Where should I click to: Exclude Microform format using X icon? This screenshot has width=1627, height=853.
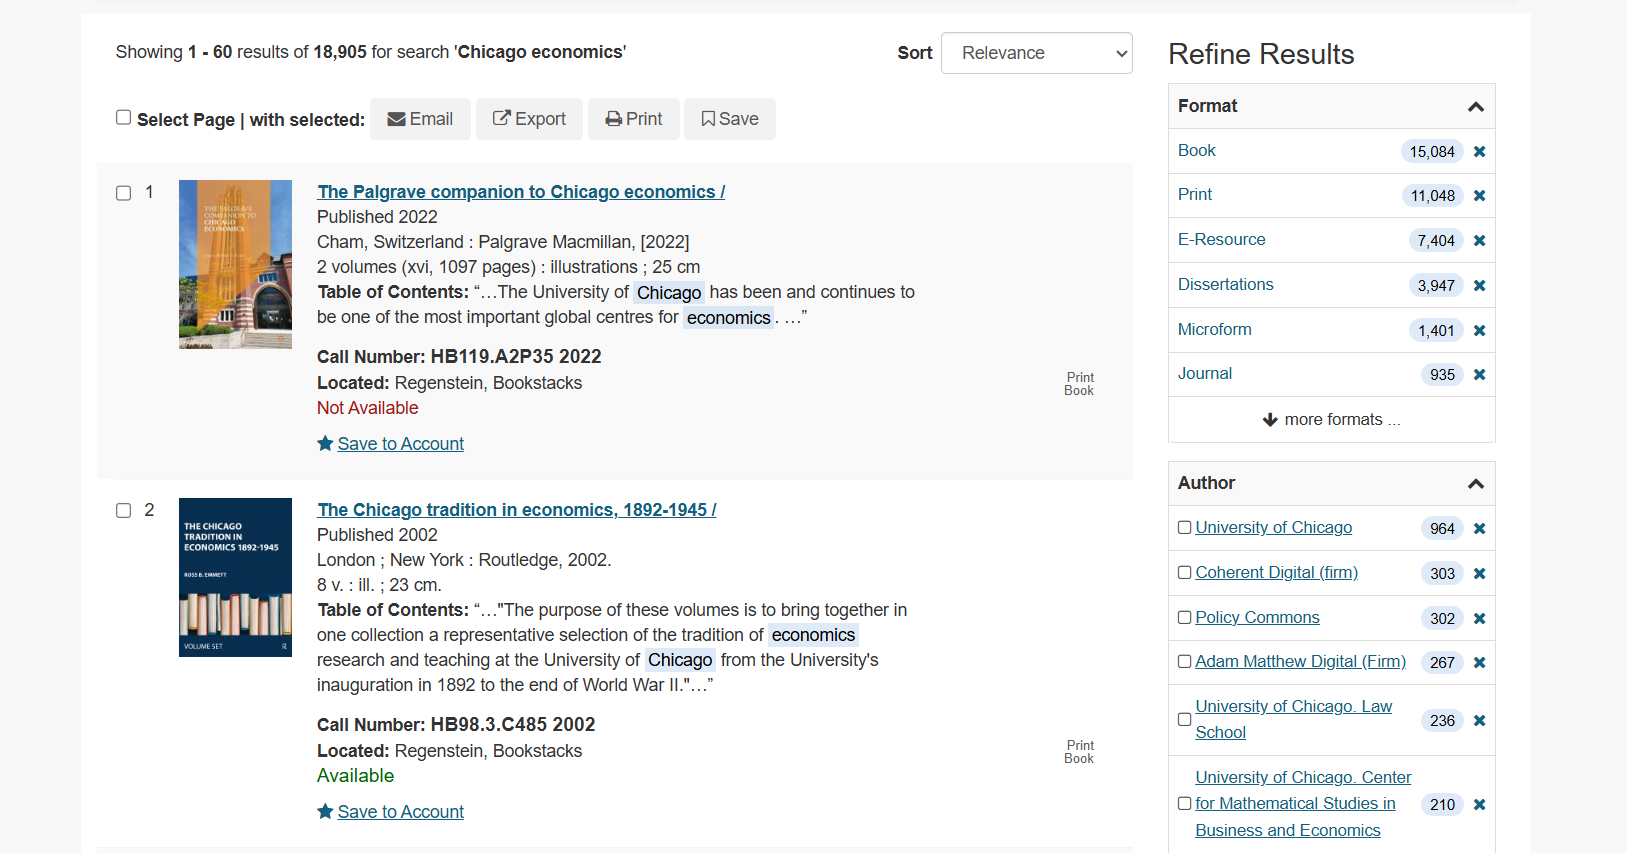[1479, 331]
